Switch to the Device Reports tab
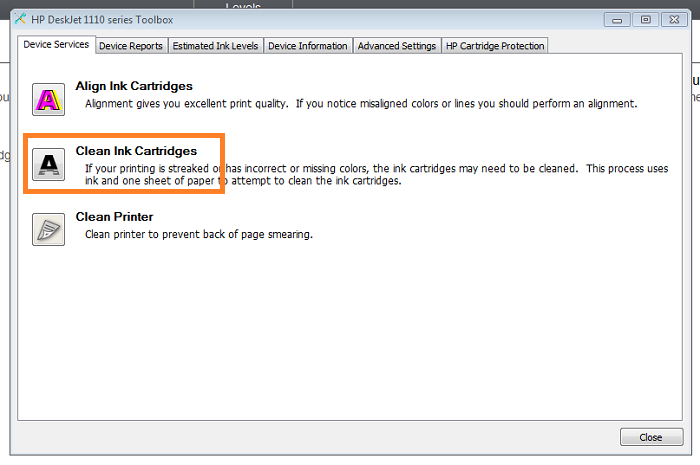 [x=131, y=46]
